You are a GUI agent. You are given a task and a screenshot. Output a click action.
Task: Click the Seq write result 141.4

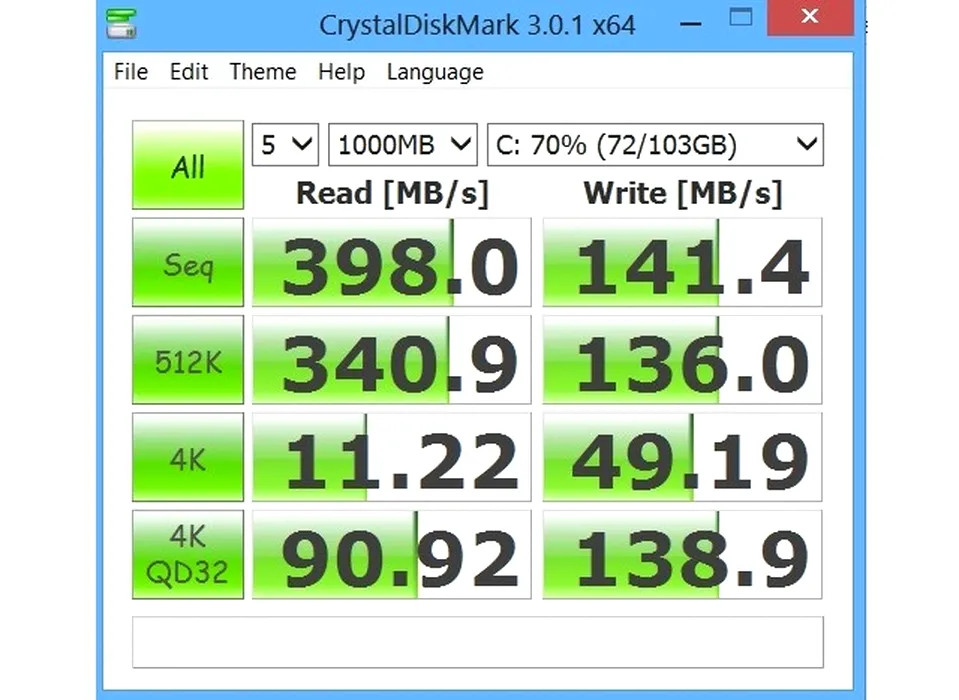[683, 263]
